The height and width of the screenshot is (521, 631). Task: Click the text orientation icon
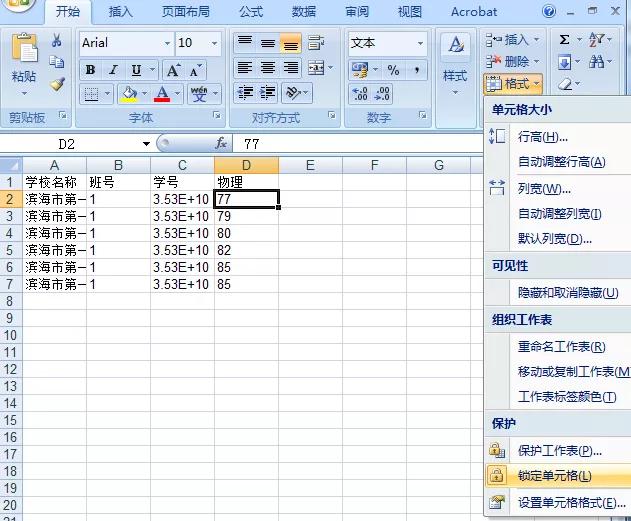point(293,93)
